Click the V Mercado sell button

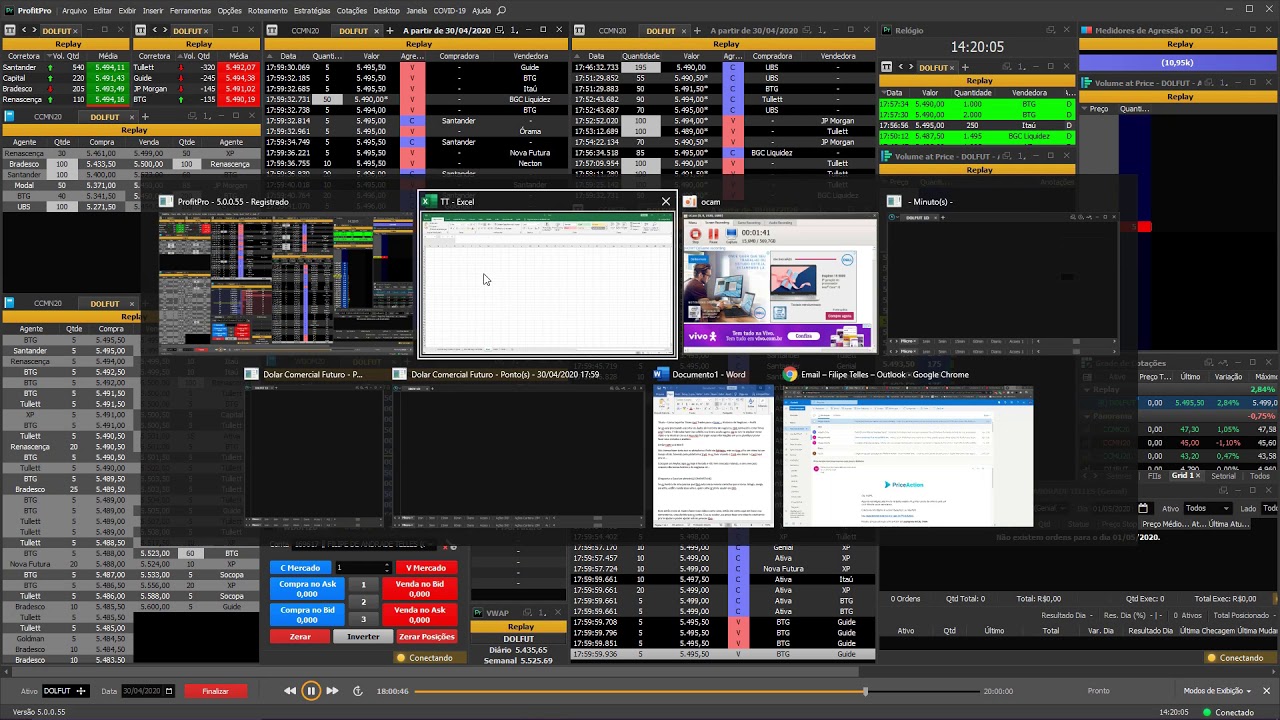tap(427, 568)
